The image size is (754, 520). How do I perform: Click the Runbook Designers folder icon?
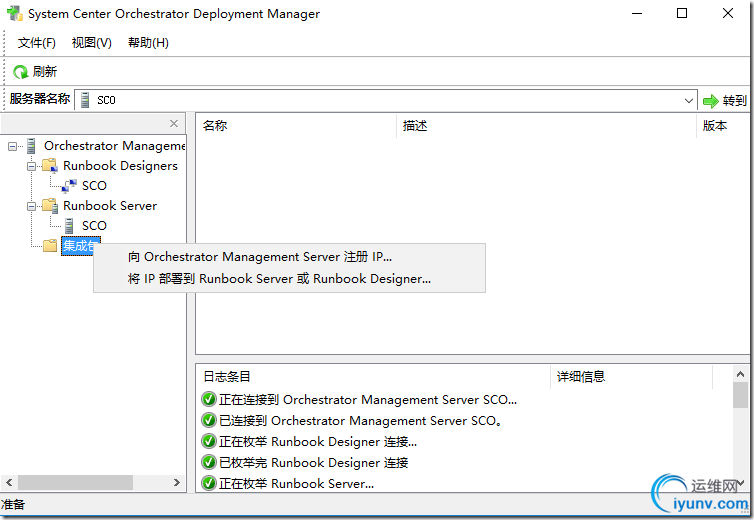[x=50, y=166]
